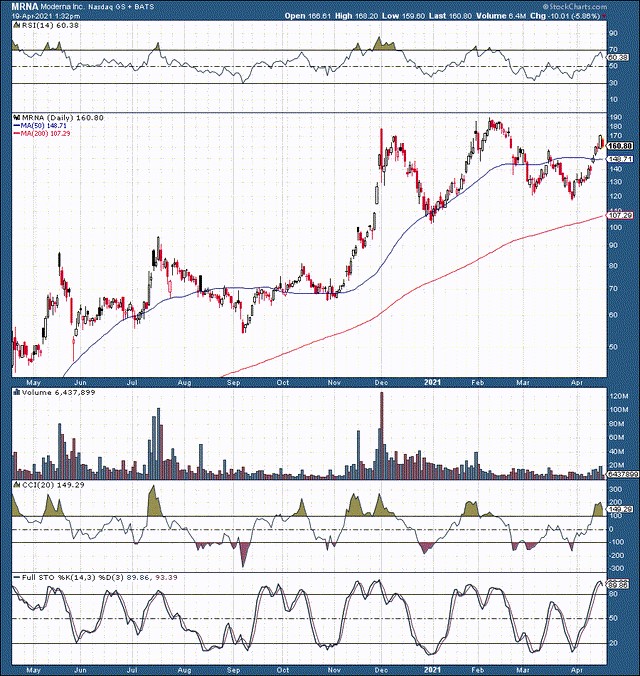Click the Last 160.80 value in header
The width and height of the screenshot is (640, 676).
pos(450,16)
